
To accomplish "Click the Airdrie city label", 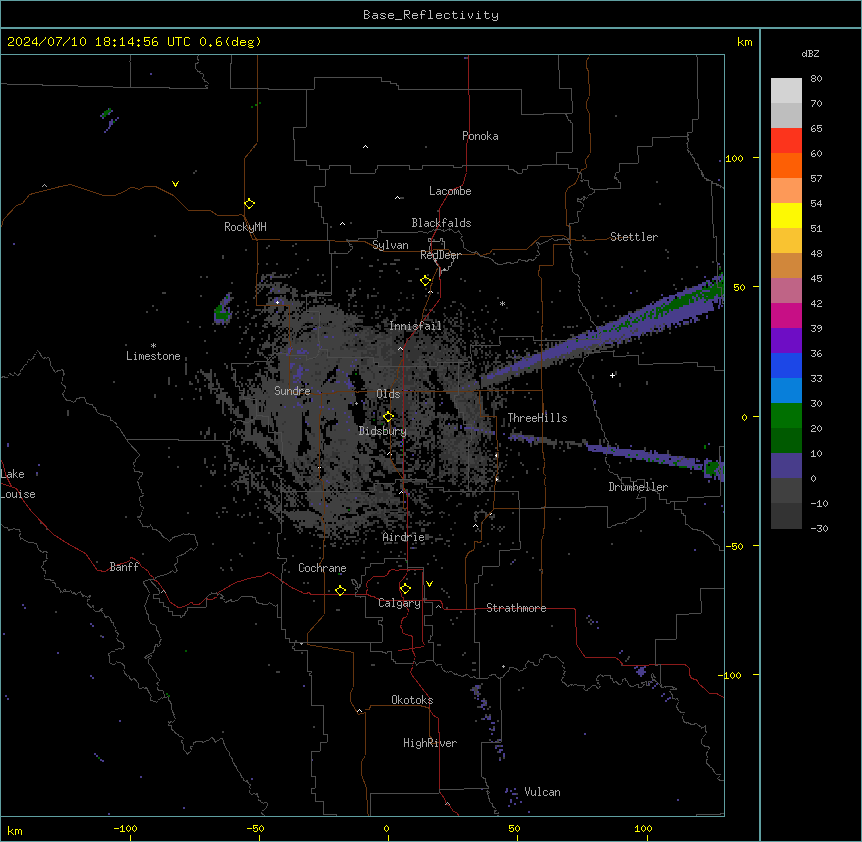I will click(x=404, y=537).
